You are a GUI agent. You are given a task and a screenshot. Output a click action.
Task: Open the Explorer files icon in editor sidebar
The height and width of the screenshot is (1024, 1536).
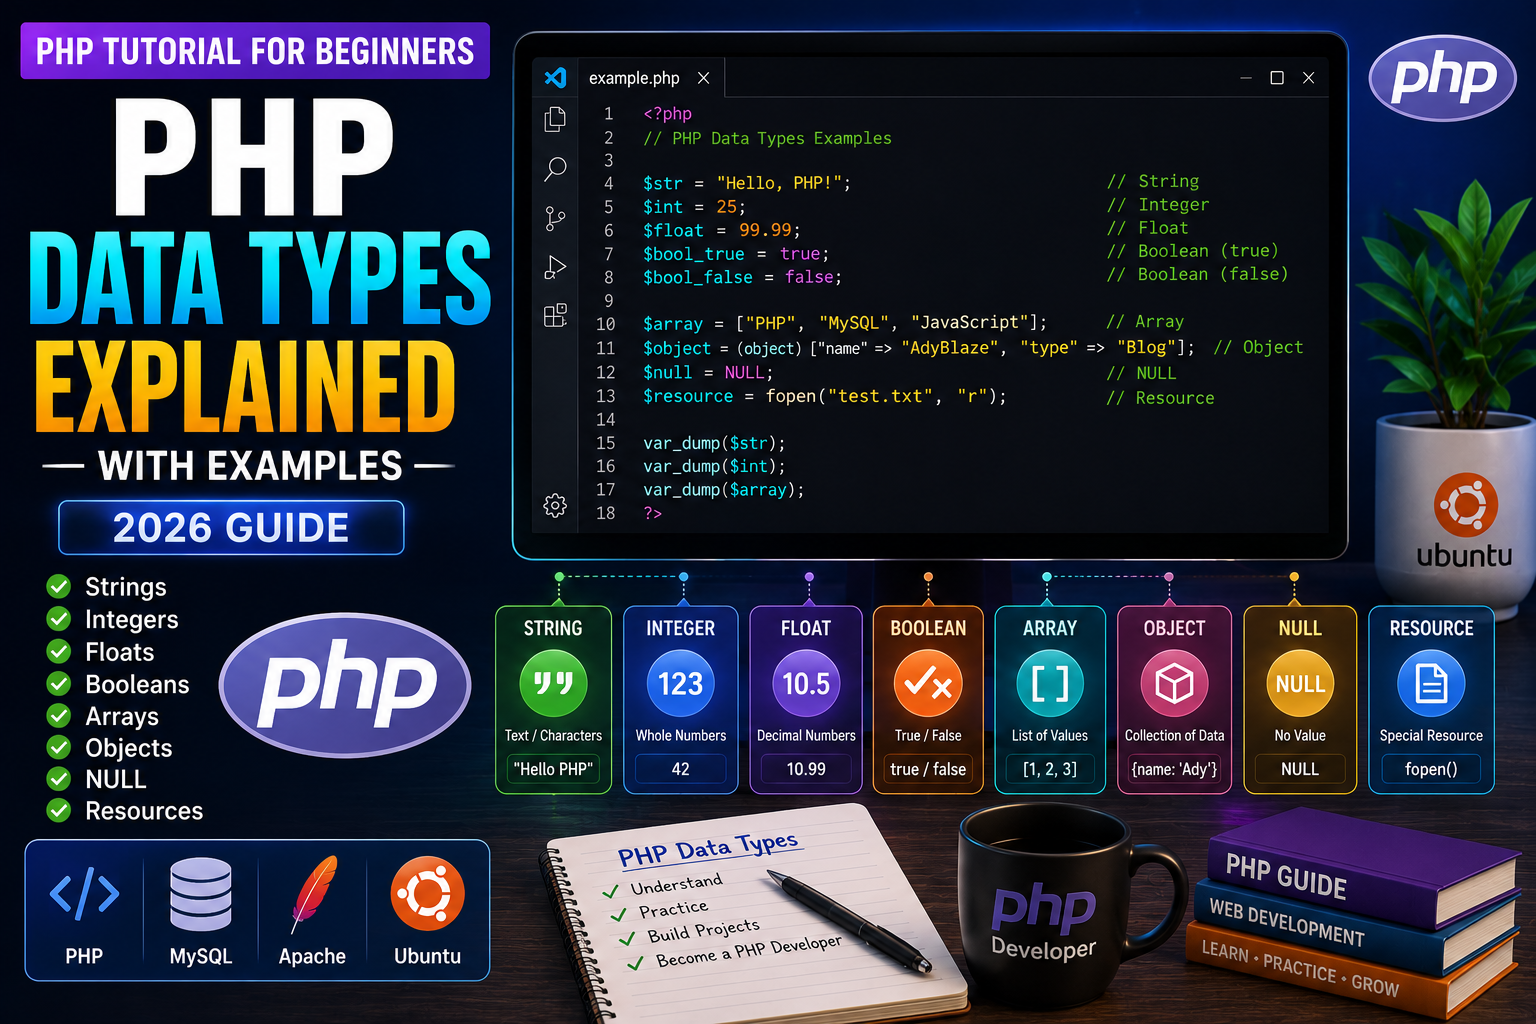pyautogui.click(x=555, y=119)
